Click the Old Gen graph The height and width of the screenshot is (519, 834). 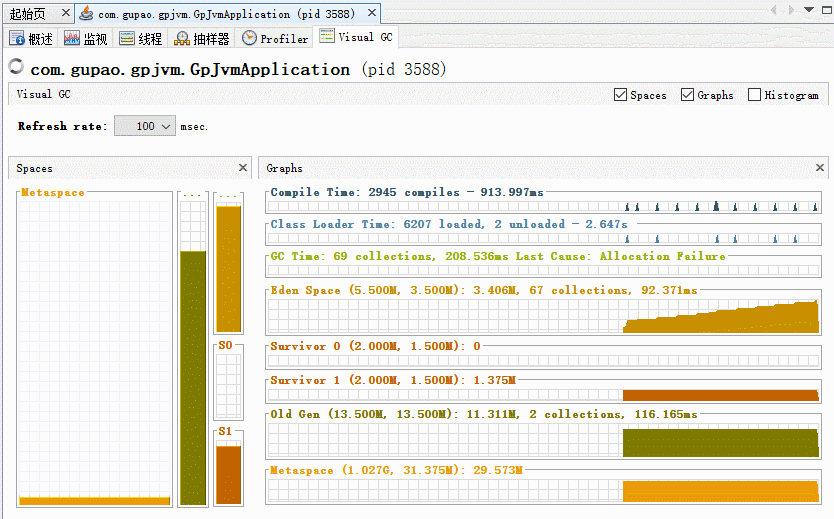tap(543, 442)
